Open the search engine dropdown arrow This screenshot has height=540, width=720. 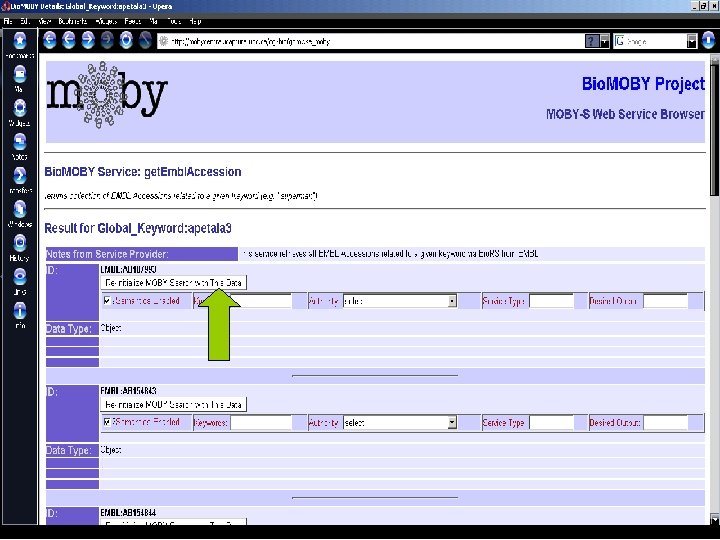point(692,41)
